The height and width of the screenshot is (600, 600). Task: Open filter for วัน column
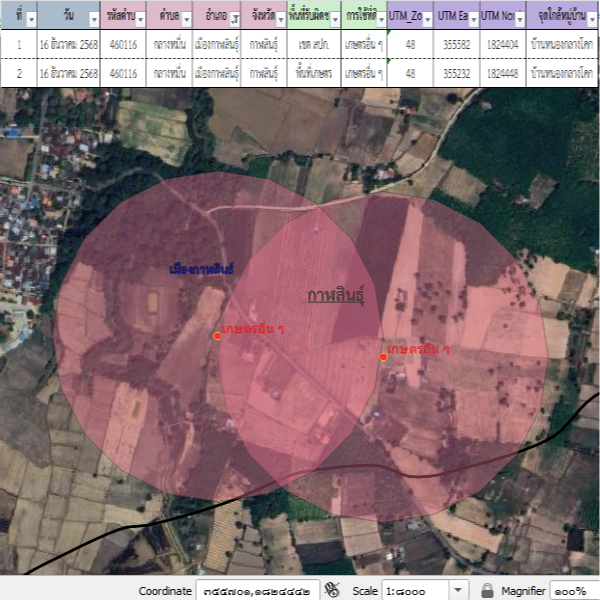coord(92,19)
